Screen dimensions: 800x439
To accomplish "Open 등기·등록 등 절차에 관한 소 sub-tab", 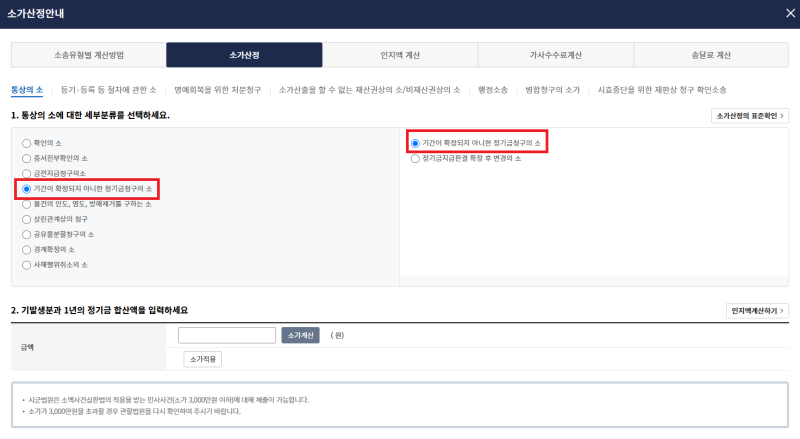I will pyautogui.click(x=109, y=90).
